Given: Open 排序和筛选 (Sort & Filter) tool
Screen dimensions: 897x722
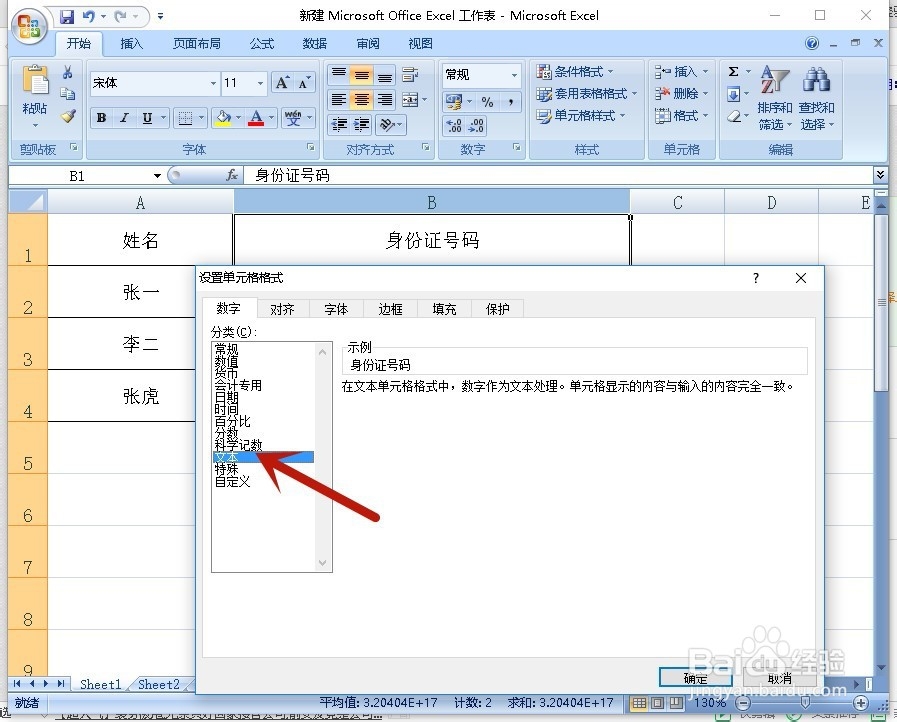Looking at the screenshot, I should [774, 97].
